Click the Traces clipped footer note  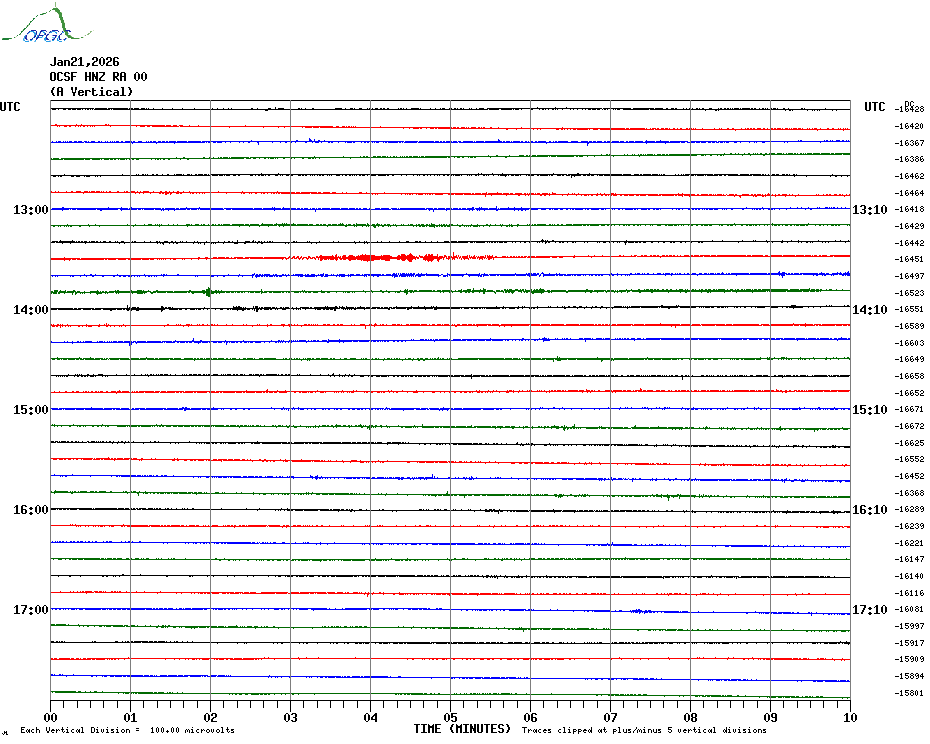[x=644, y=730]
